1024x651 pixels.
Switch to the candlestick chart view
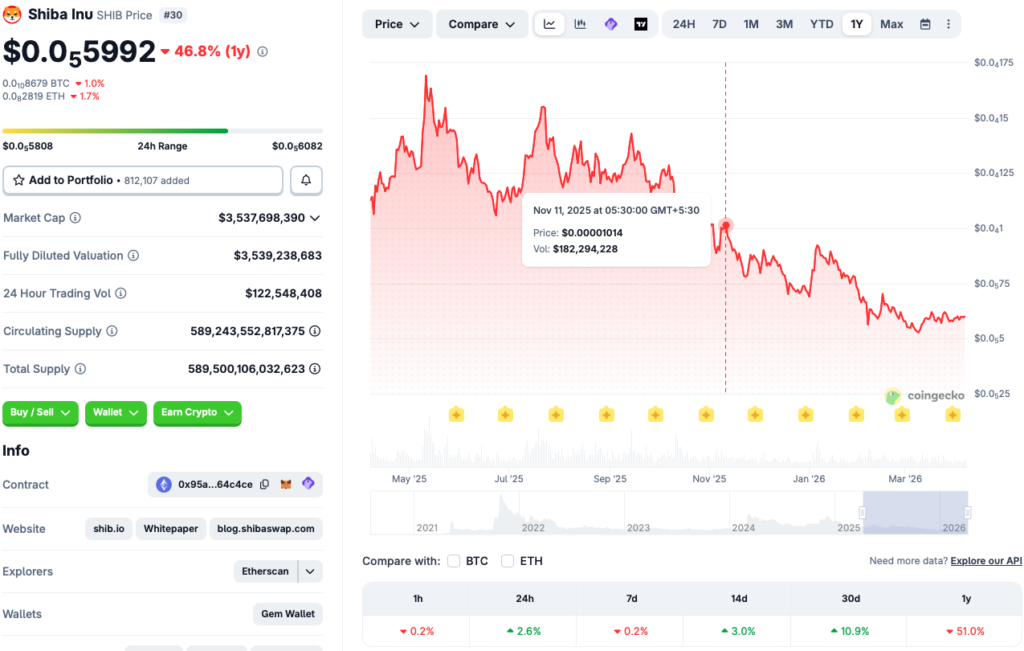[x=580, y=24]
